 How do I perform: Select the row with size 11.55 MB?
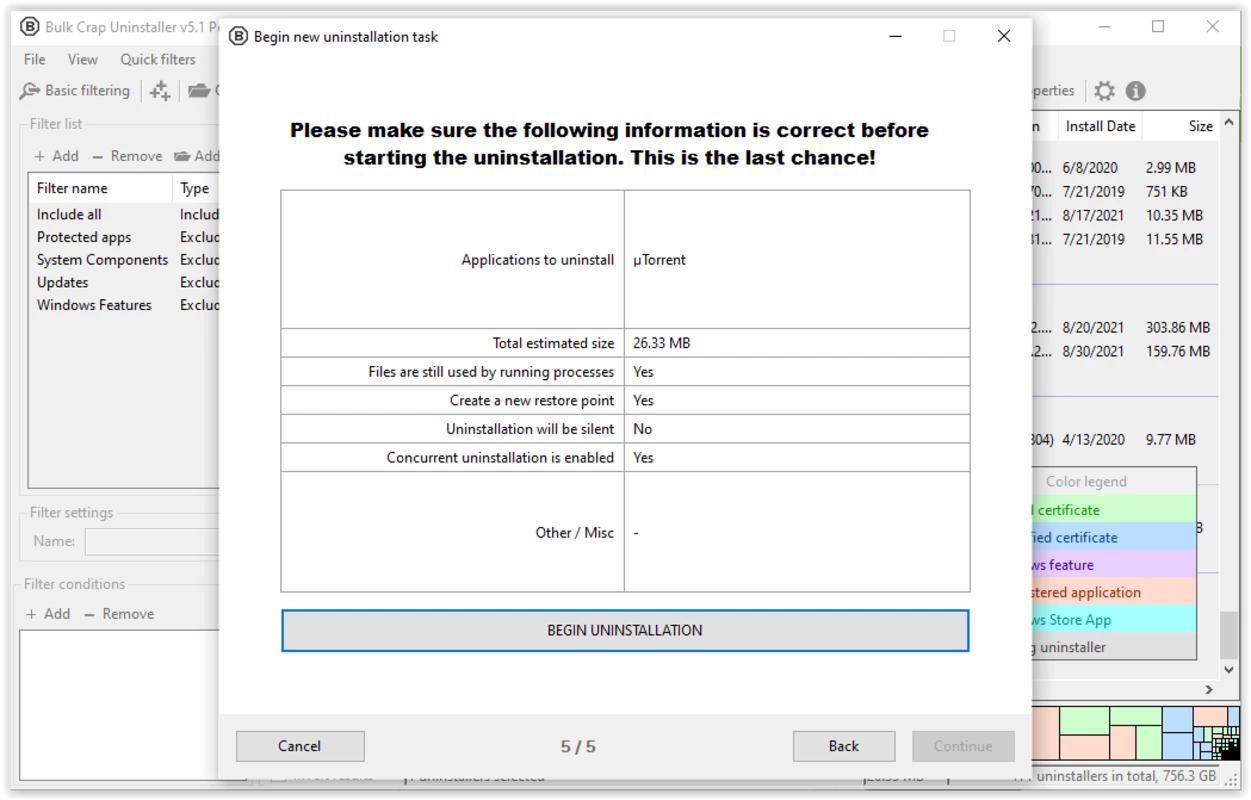[1125, 239]
